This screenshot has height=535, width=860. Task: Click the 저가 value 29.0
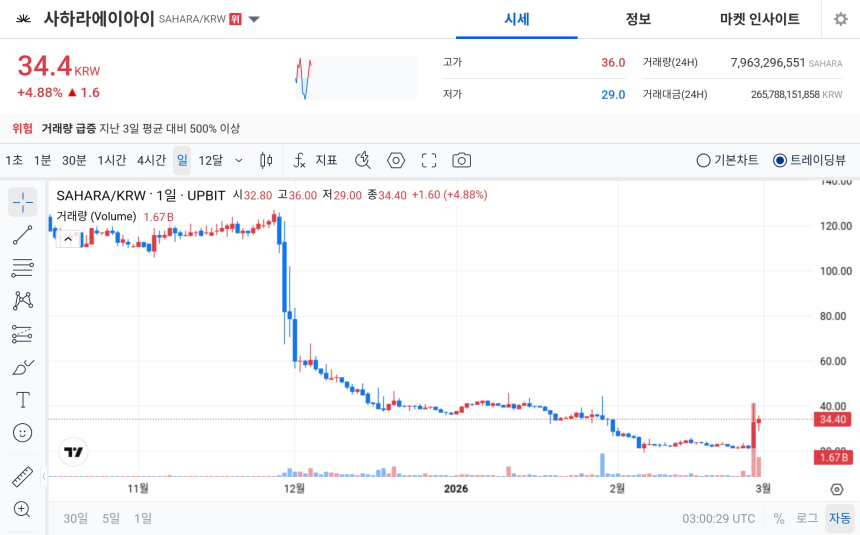click(613, 94)
